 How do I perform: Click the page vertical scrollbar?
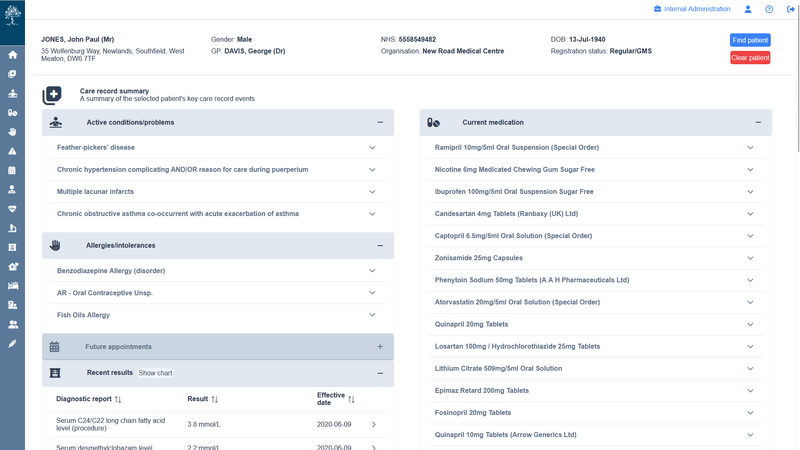click(x=797, y=77)
